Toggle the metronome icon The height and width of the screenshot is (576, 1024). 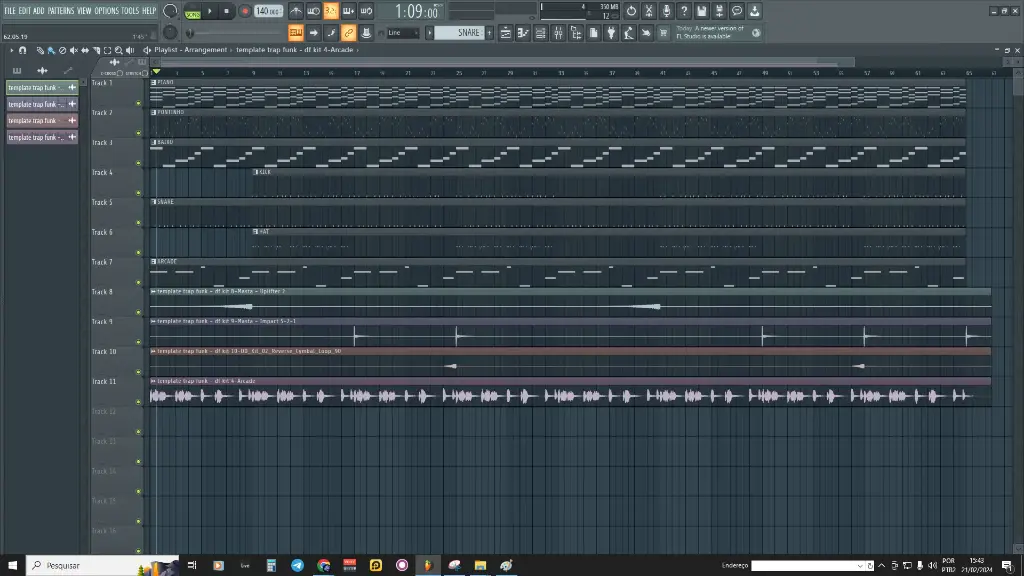[296, 11]
